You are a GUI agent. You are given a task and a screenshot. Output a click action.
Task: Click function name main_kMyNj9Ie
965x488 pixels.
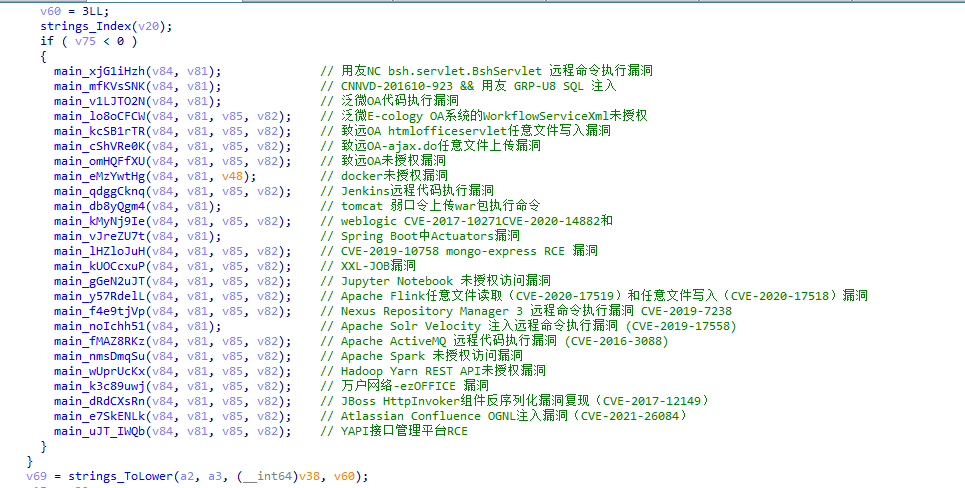(x=100, y=221)
